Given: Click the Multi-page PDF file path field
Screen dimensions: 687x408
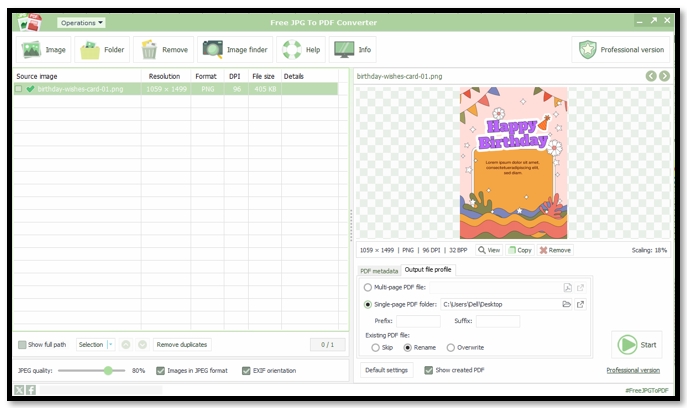Looking at the screenshot, I should 495,287.
